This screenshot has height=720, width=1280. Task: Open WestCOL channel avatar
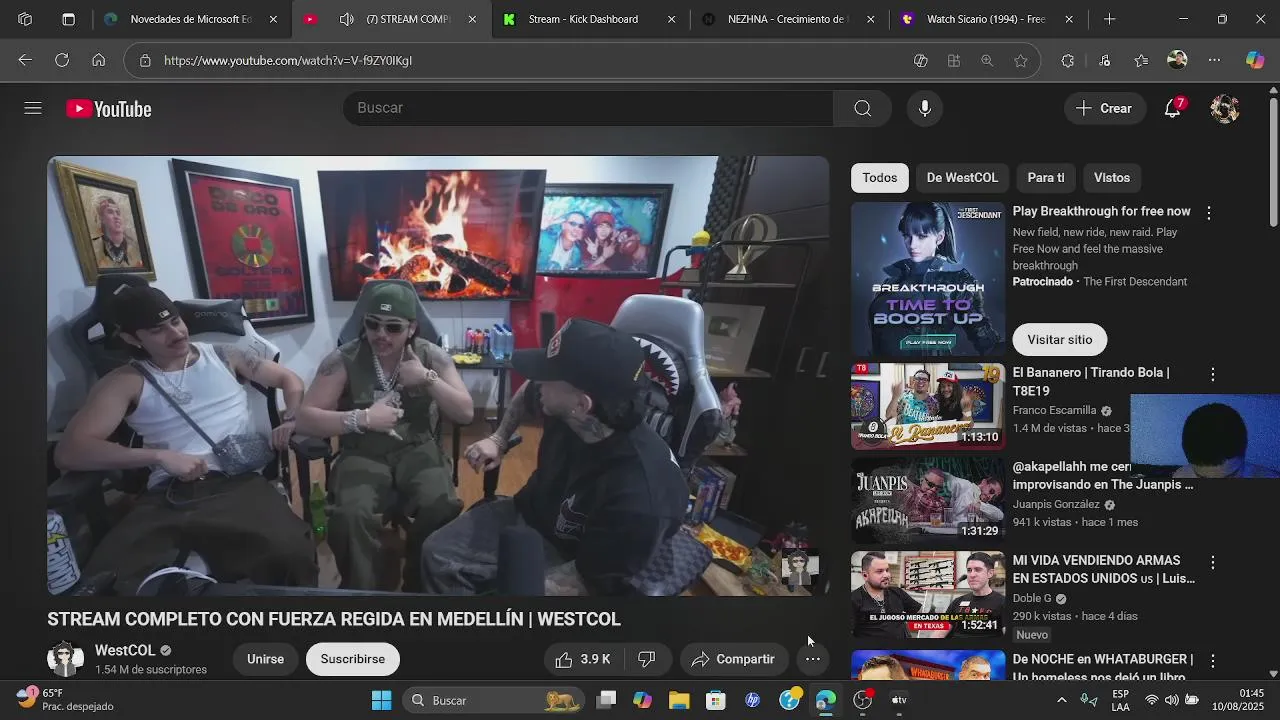[65, 659]
